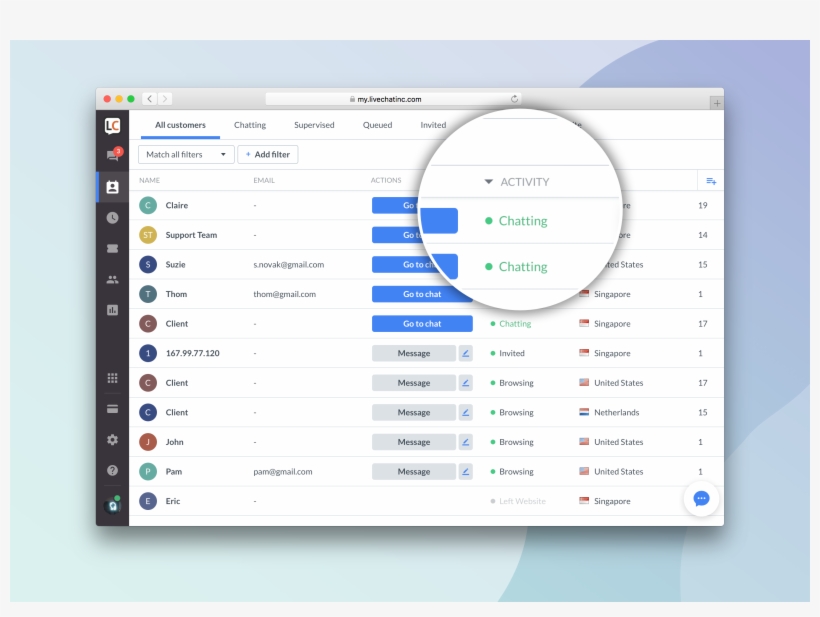
Task: Switch to the Supervised tab
Action: pyautogui.click(x=314, y=125)
